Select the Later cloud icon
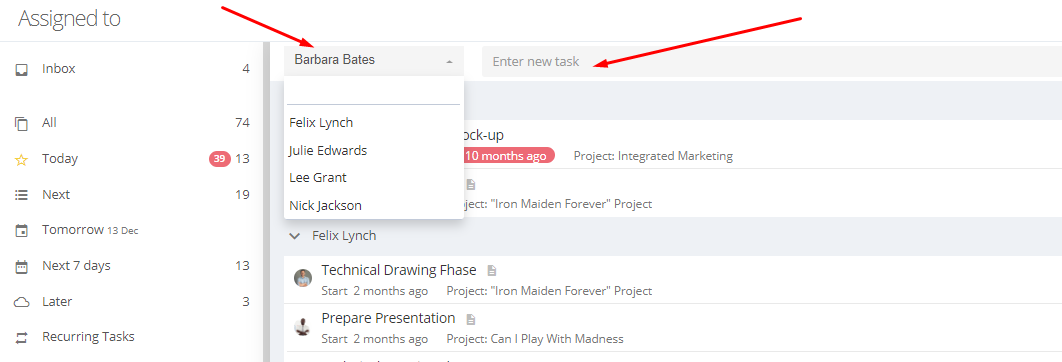Screen dimensions: 1062x362 coord(22,302)
